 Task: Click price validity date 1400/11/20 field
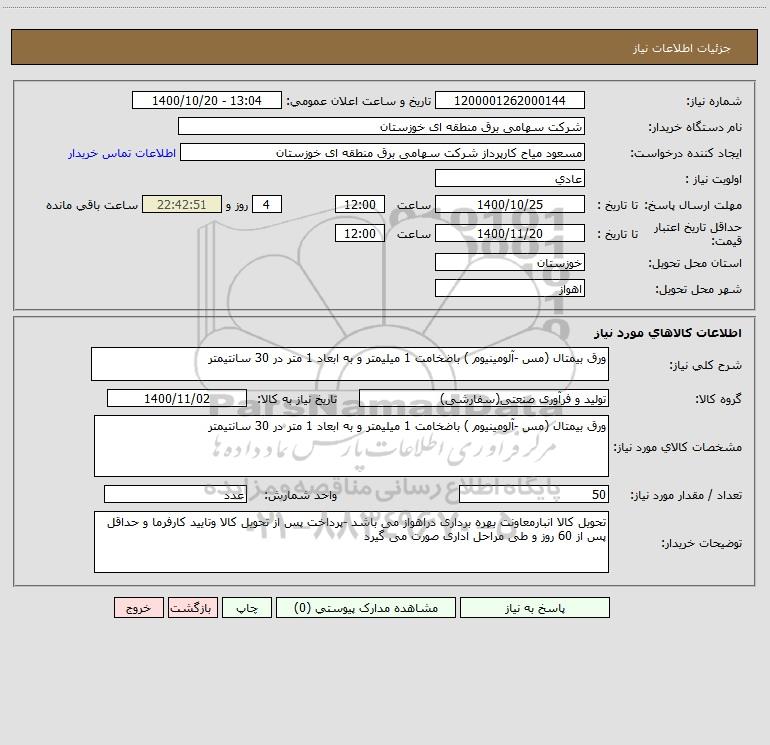[510, 233]
